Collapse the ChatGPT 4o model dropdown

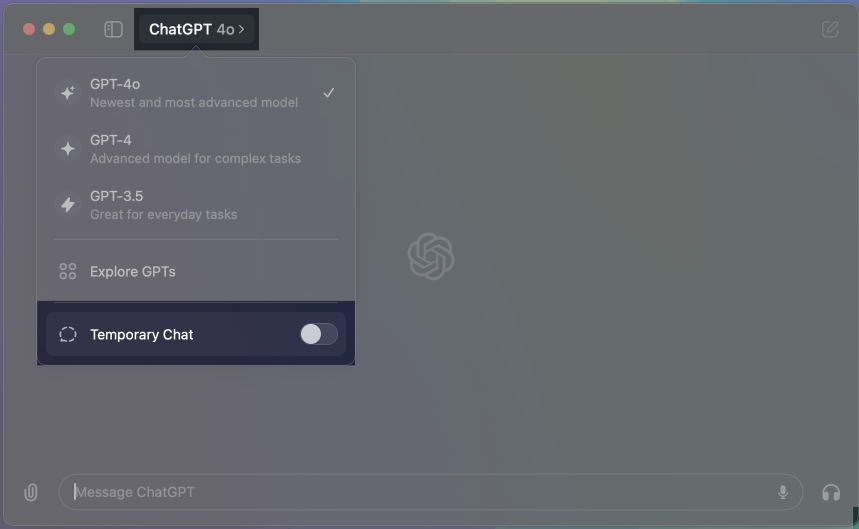(196, 29)
